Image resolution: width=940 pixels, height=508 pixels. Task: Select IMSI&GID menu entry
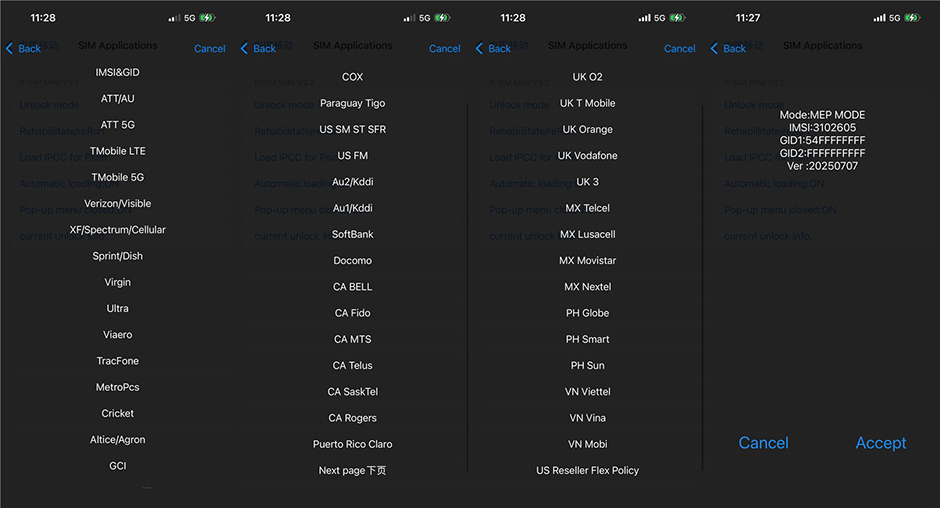[118, 73]
